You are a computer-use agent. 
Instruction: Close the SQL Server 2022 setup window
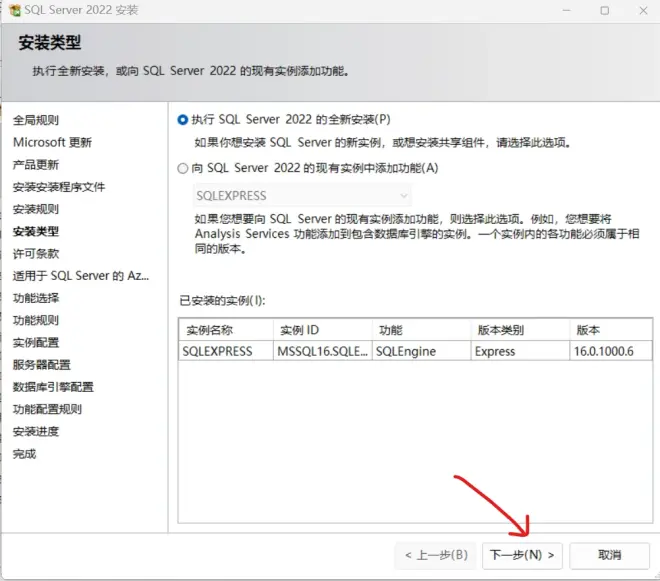pos(643,10)
